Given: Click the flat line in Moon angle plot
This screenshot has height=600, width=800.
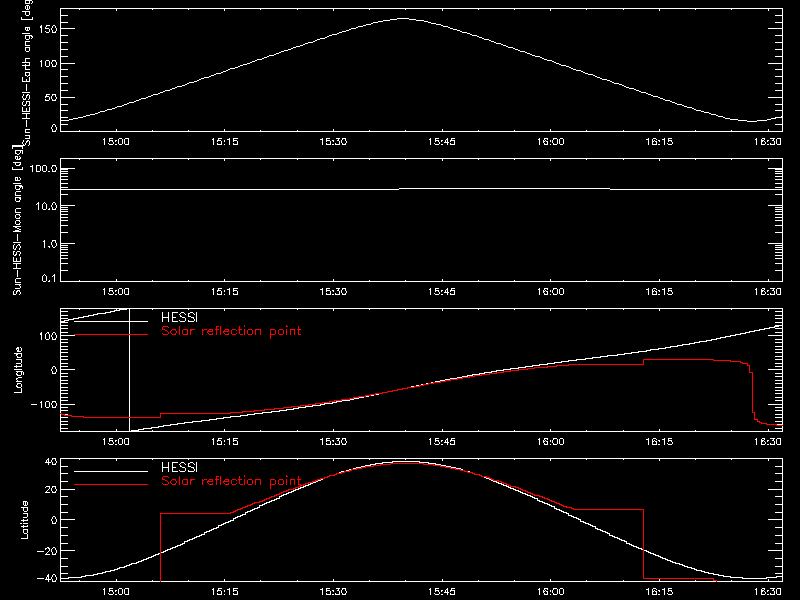Looking at the screenshot, I should [421, 189].
